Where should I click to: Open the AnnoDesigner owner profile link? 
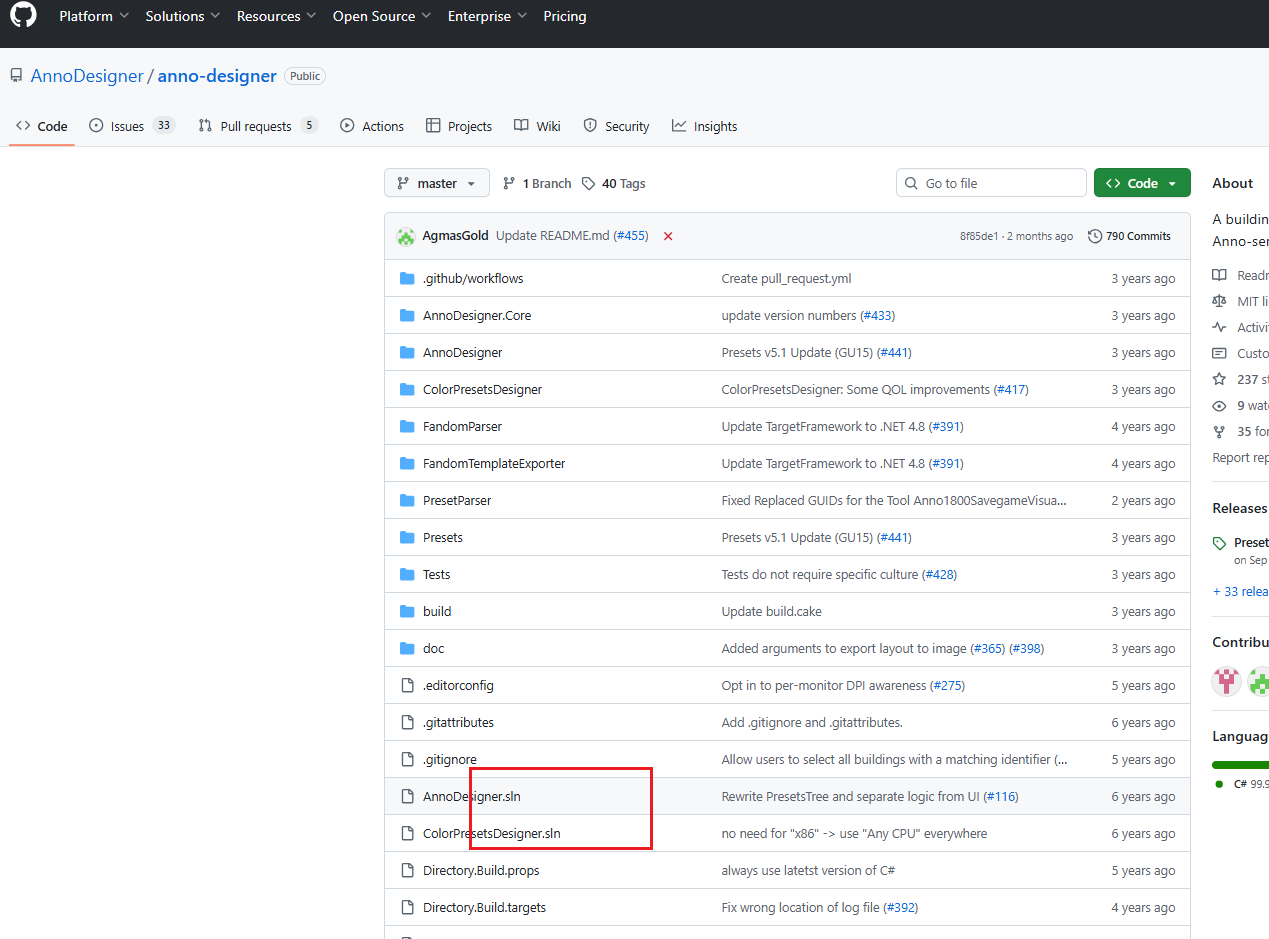tap(87, 76)
